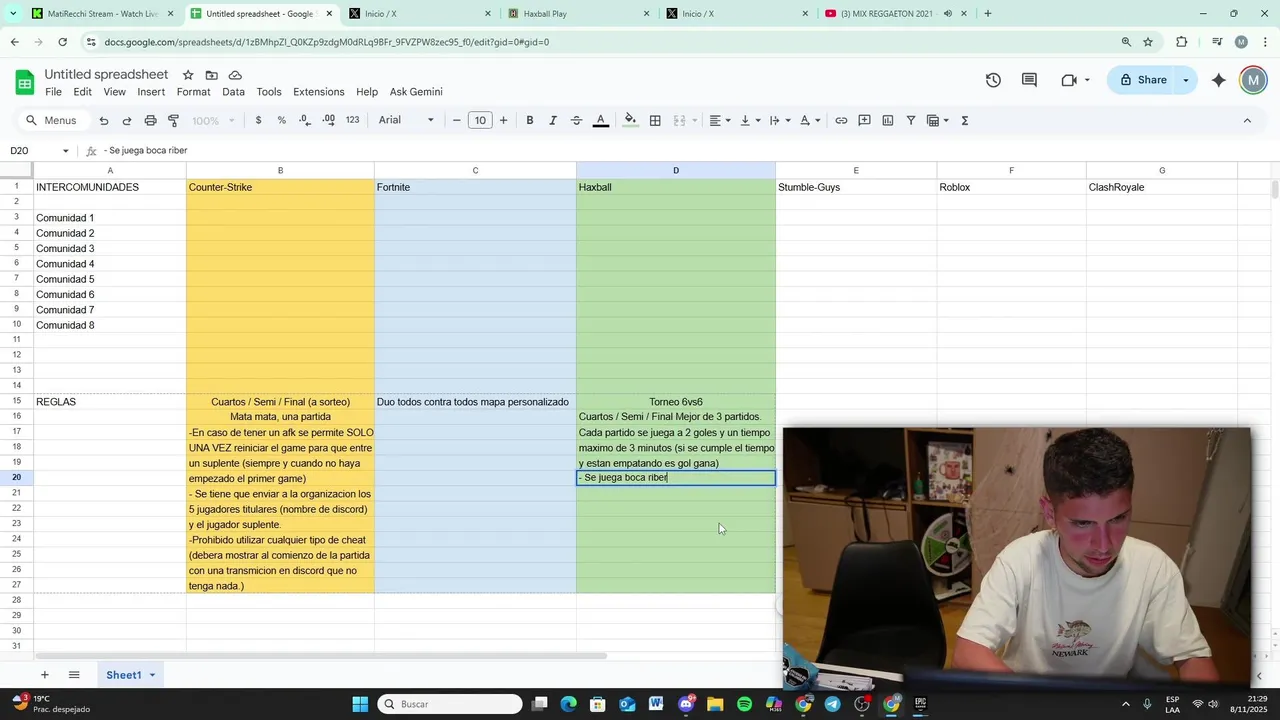The height and width of the screenshot is (720, 1280).
Task: Open Telegram from the taskbar
Action: click(832, 704)
